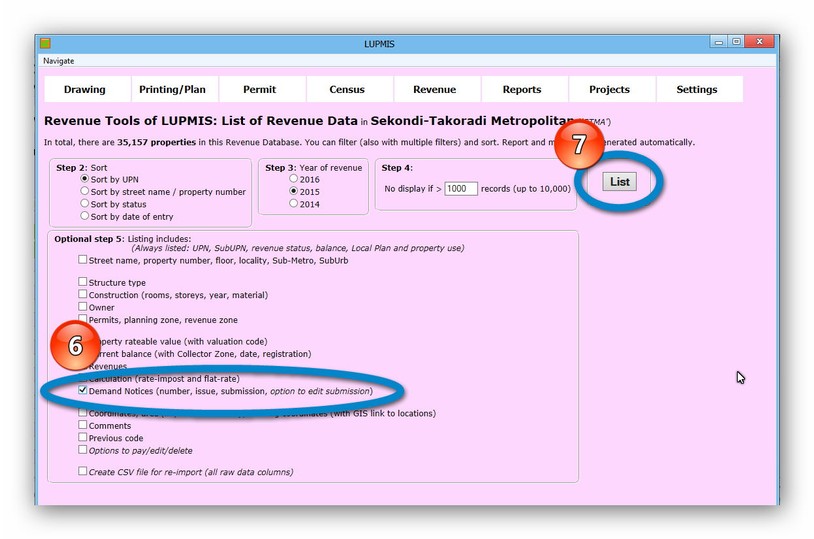Tick the Comments checkbox
The height and width of the screenshot is (539, 814).
pos(83,425)
